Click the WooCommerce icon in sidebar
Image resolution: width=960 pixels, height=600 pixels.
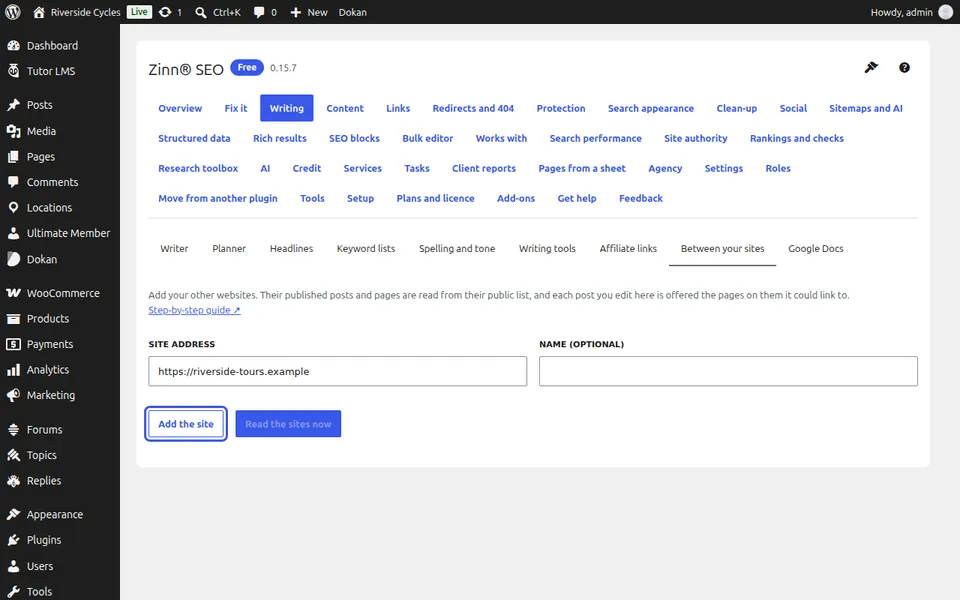pyautogui.click(x=13, y=293)
